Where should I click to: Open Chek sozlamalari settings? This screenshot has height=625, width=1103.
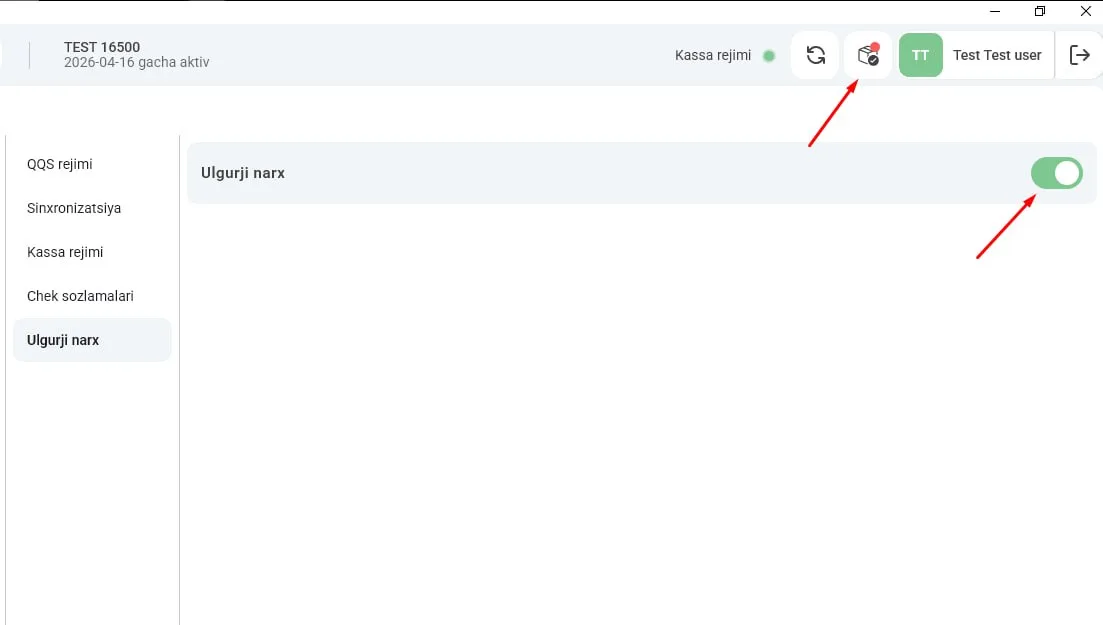(80, 296)
